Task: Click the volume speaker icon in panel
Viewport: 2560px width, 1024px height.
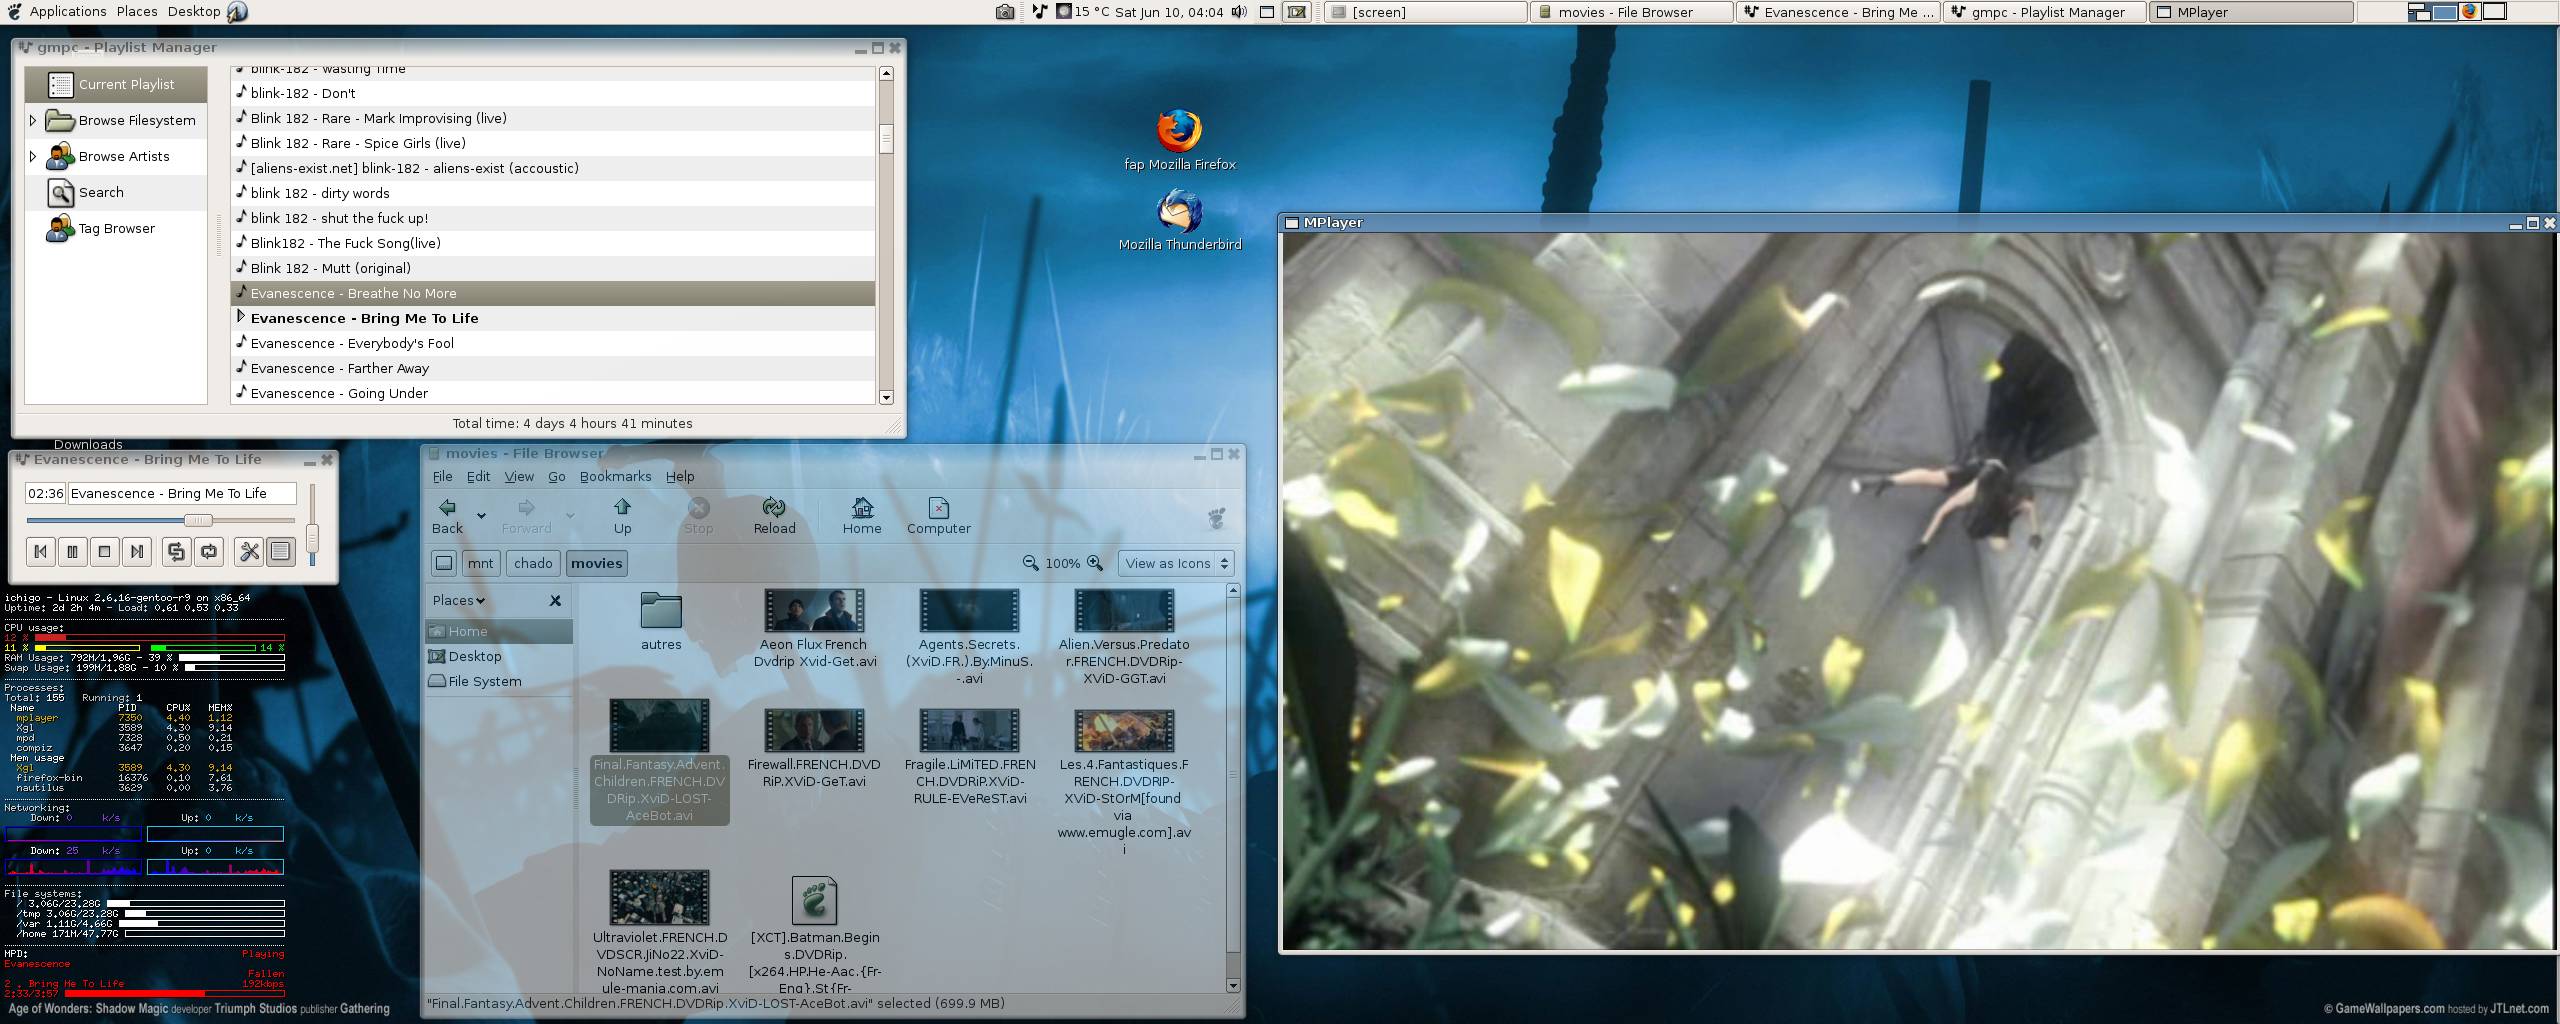Action: click(1239, 12)
